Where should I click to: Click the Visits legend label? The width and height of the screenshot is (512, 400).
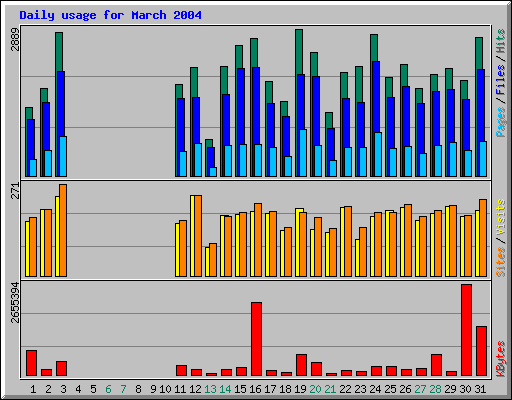[x=501, y=217]
